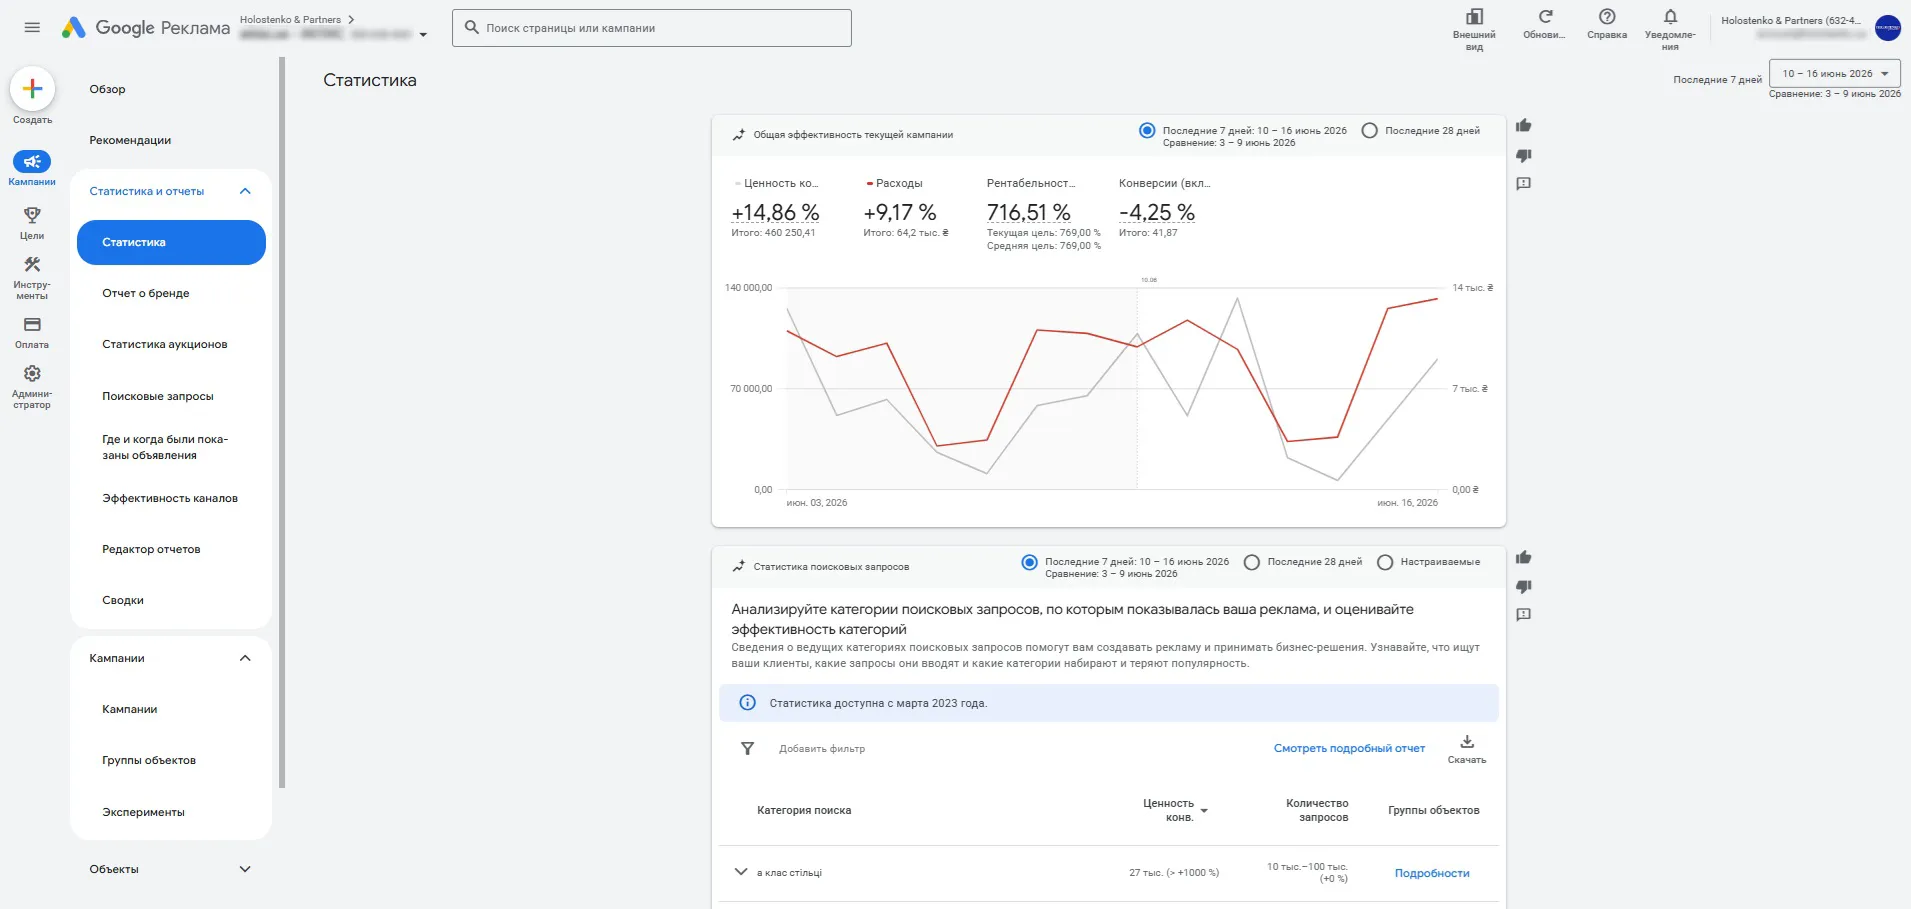
Task: Open Channel effectiveness item
Action: (x=171, y=498)
